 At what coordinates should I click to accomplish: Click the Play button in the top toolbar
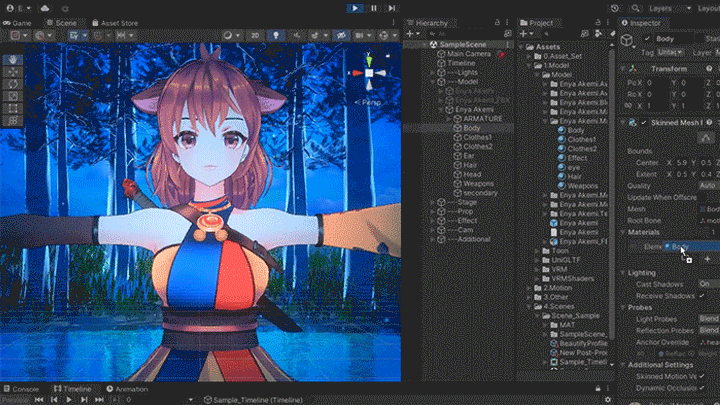click(355, 8)
